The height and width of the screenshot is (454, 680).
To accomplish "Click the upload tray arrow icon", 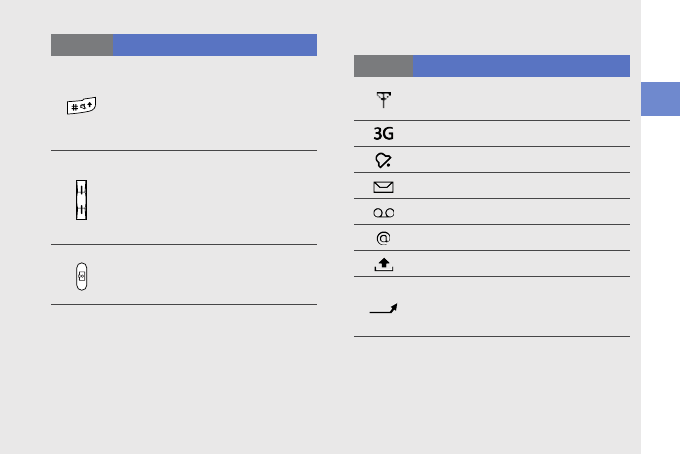I will [x=383, y=265].
